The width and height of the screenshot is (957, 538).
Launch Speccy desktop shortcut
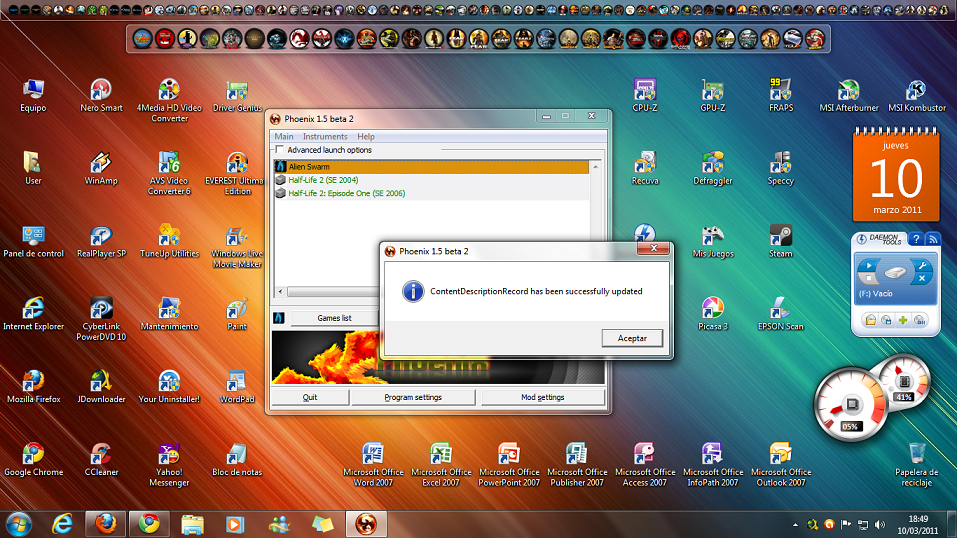pyautogui.click(x=781, y=169)
